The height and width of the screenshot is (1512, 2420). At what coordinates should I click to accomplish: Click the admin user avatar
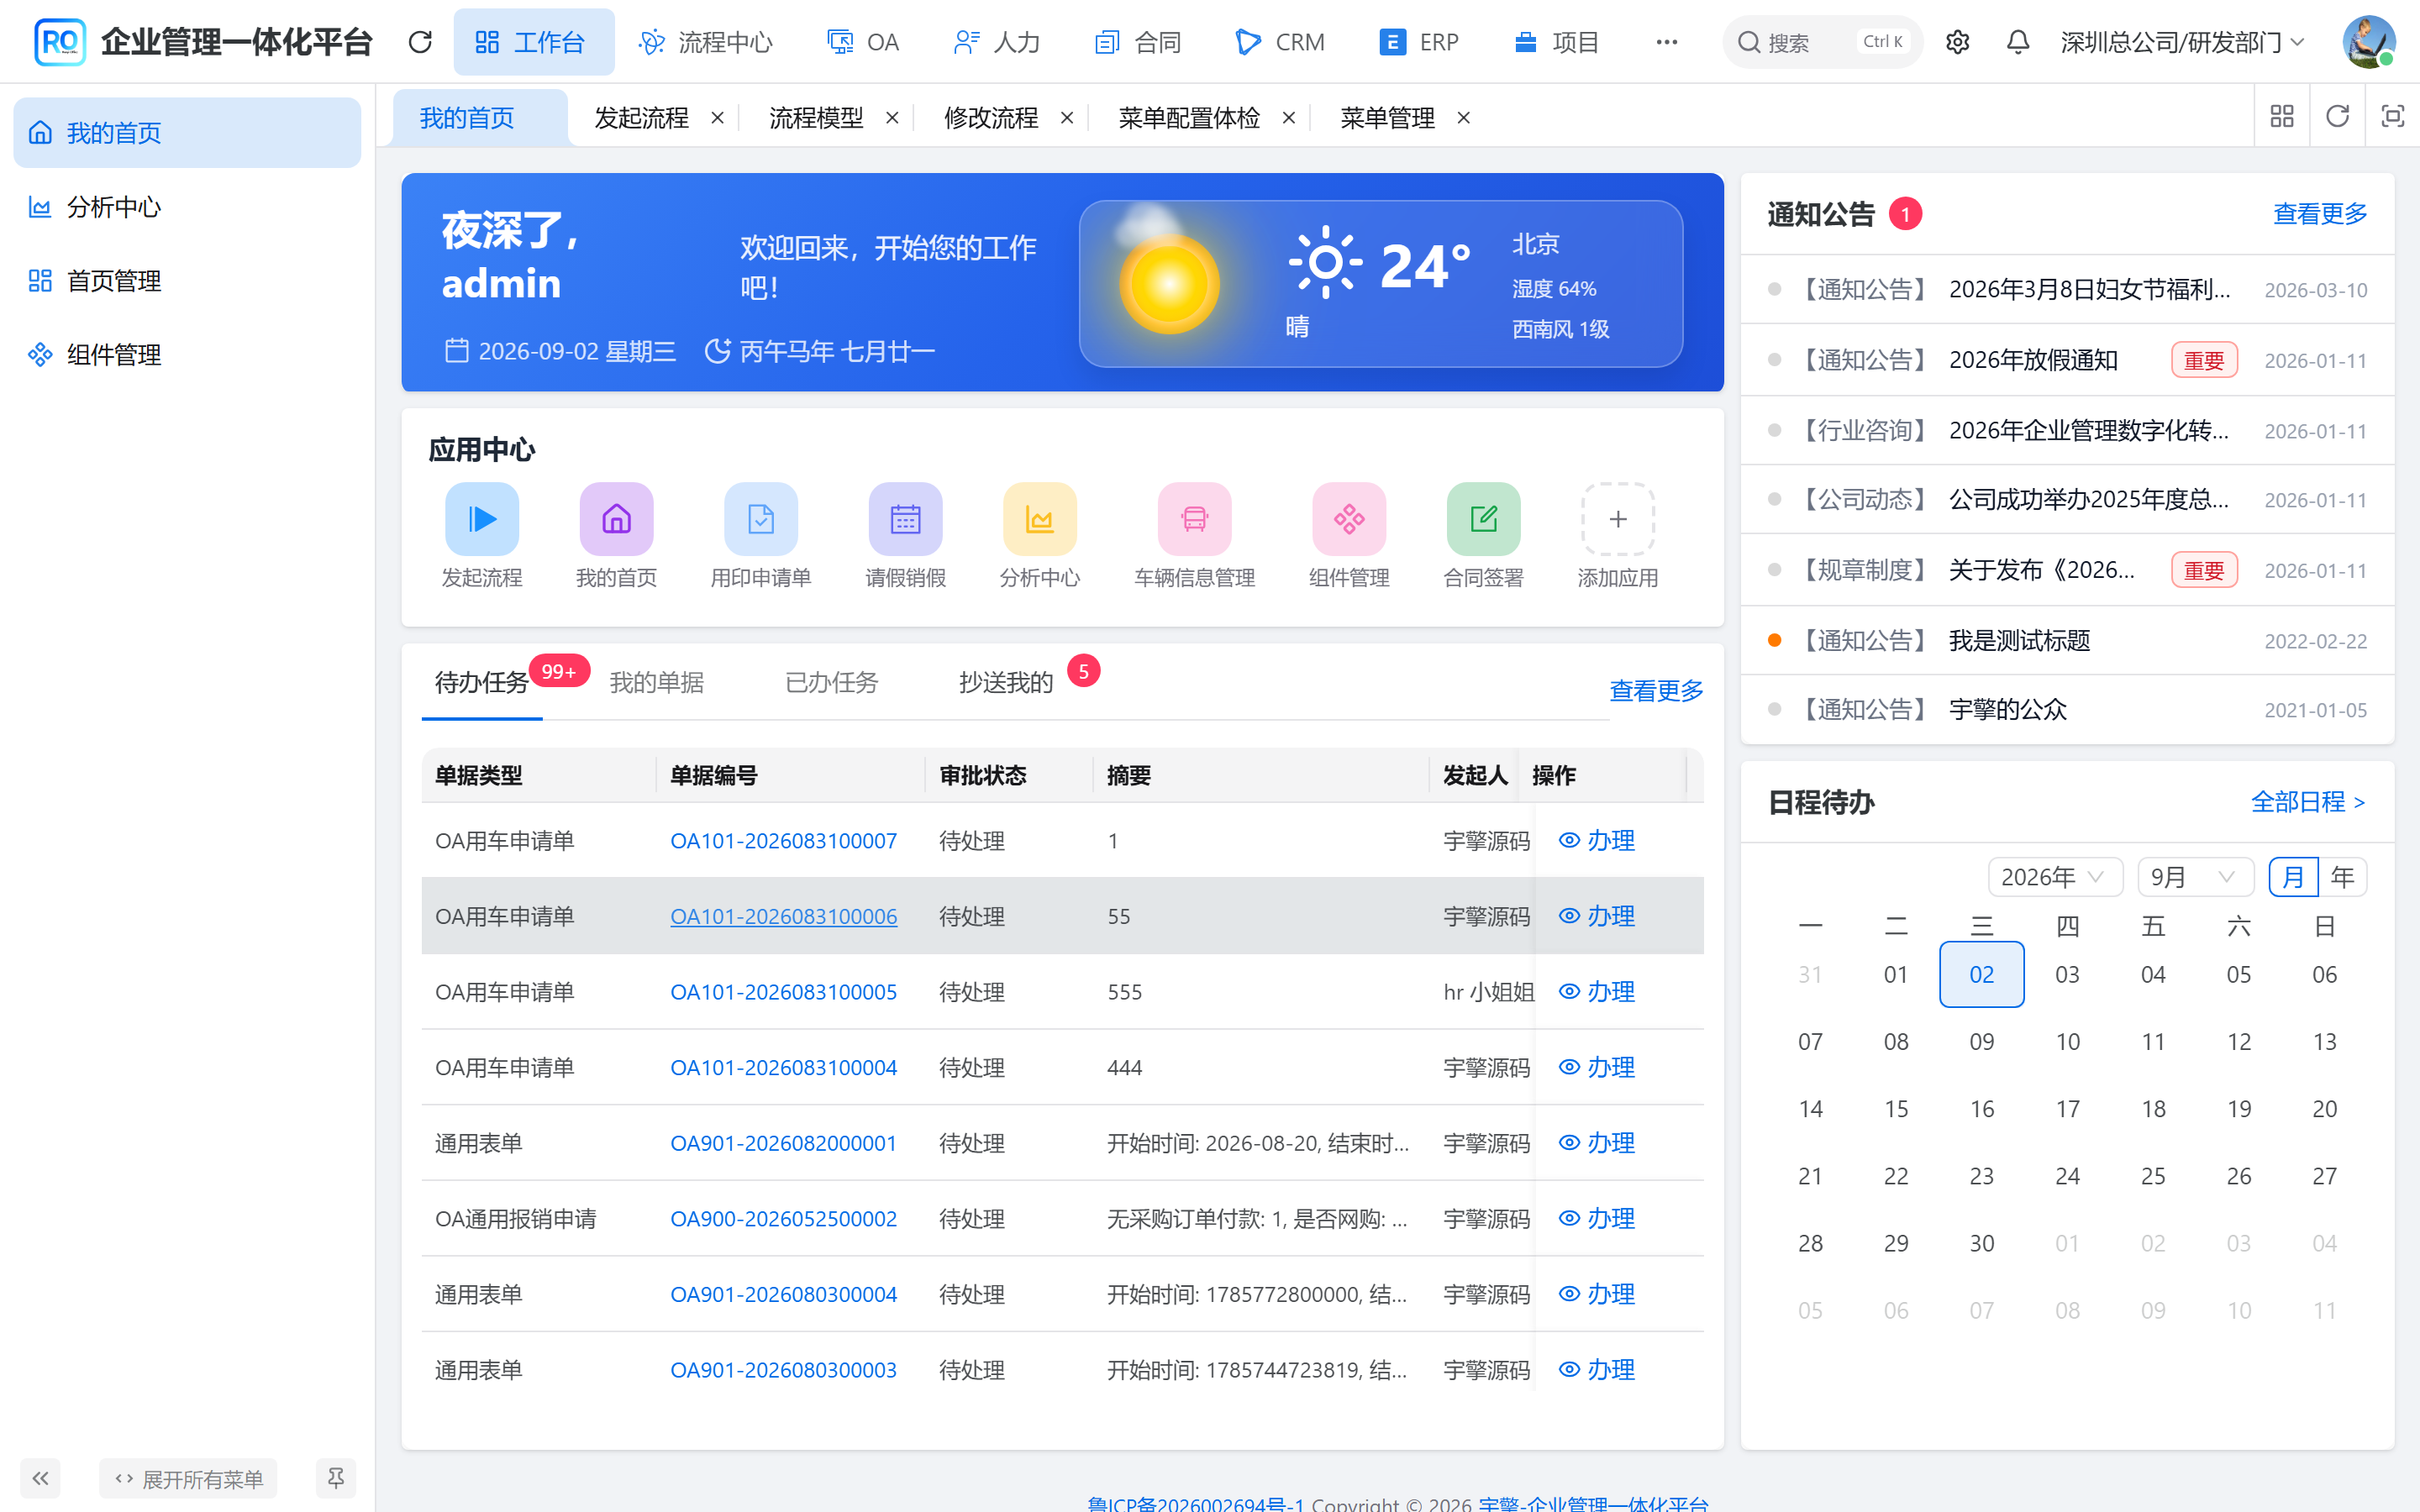coord(2368,42)
